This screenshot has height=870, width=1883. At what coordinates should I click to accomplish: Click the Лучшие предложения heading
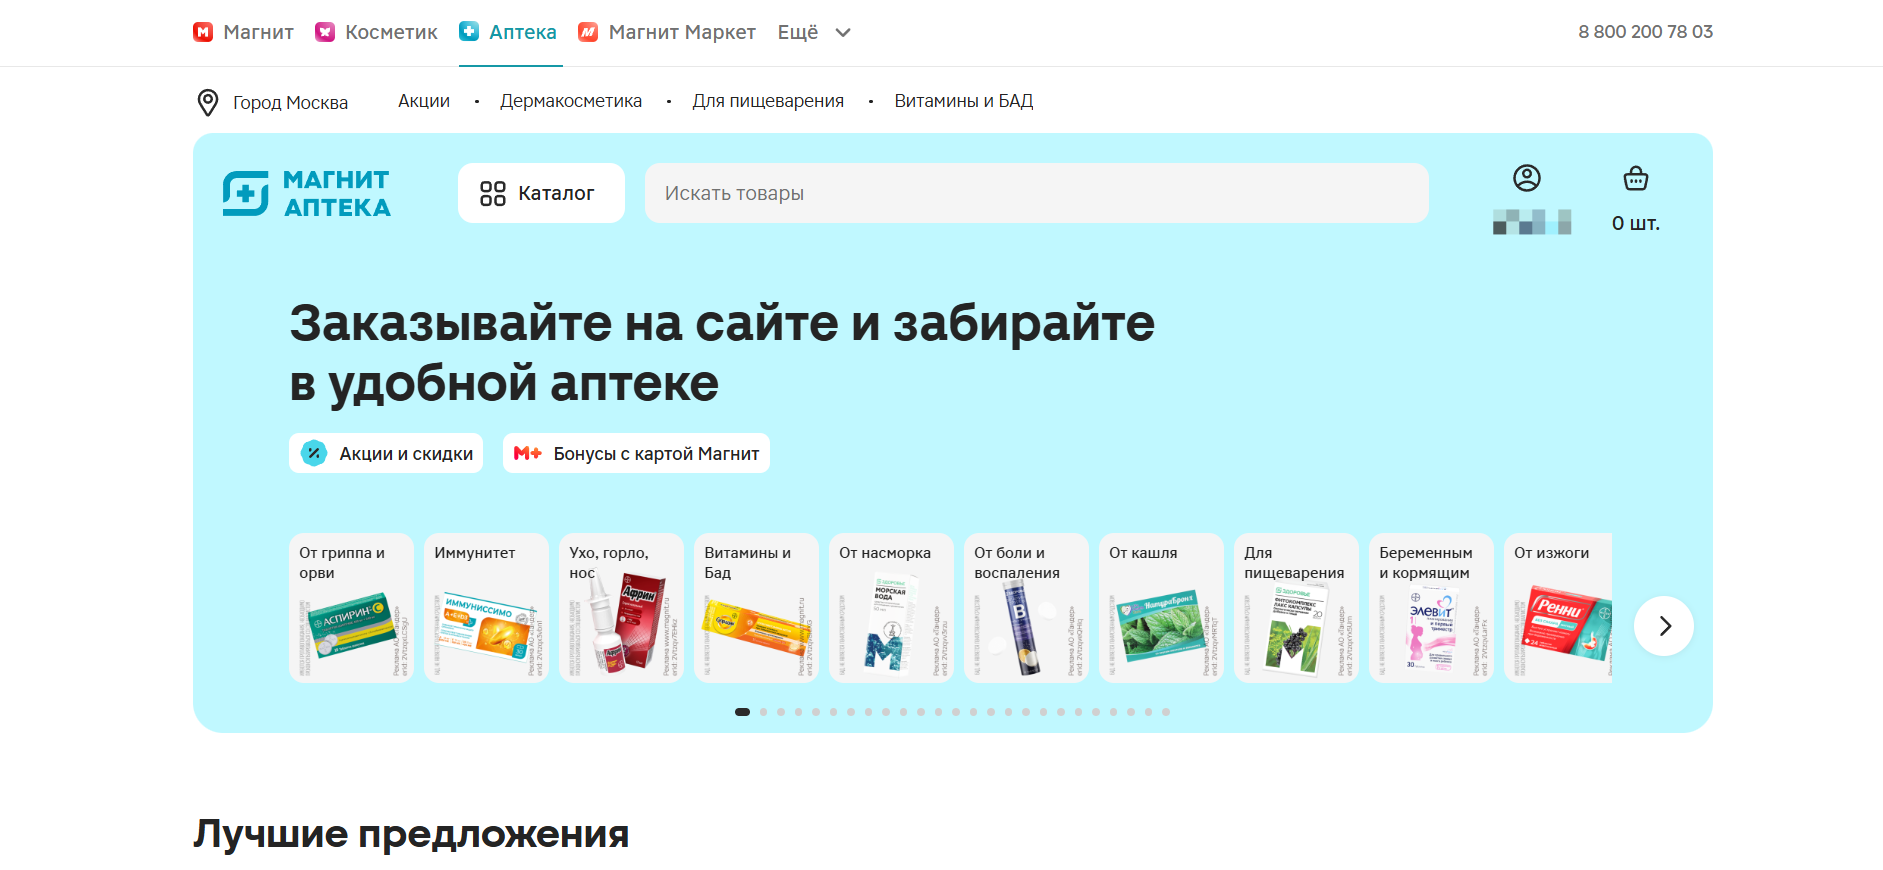tap(411, 834)
